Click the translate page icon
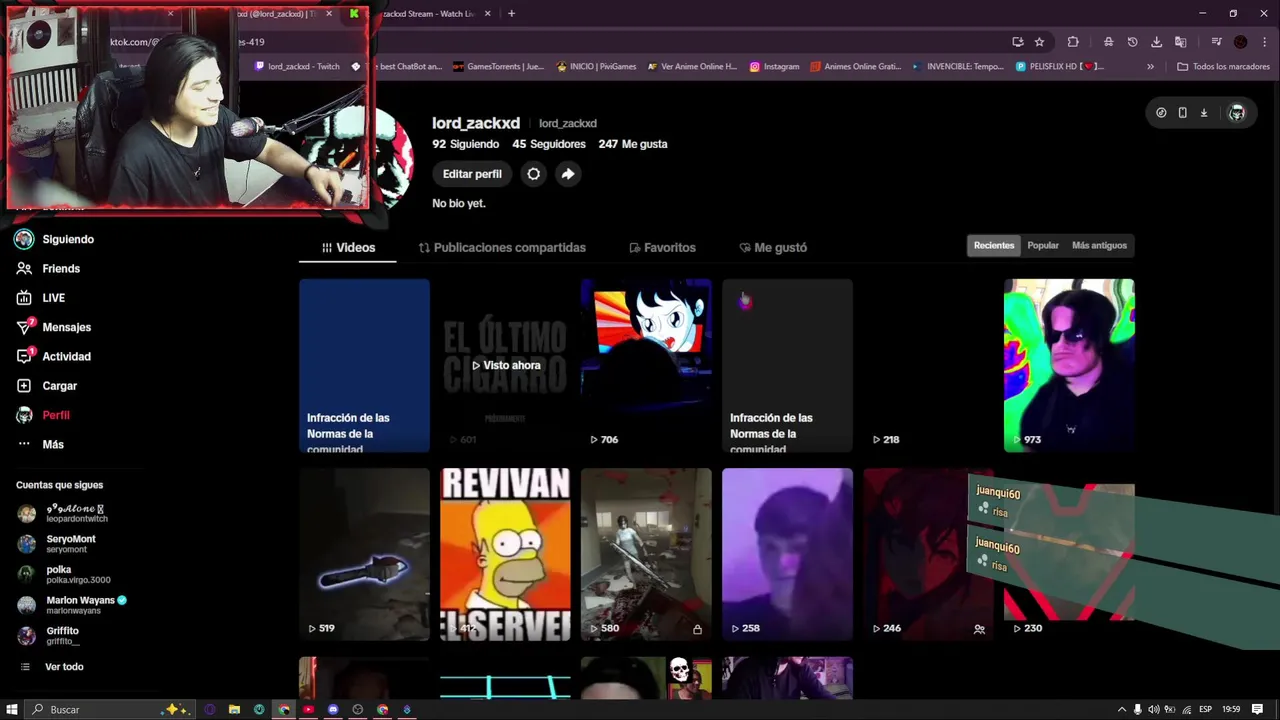This screenshot has height=720, width=1280. pos(1181,42)
